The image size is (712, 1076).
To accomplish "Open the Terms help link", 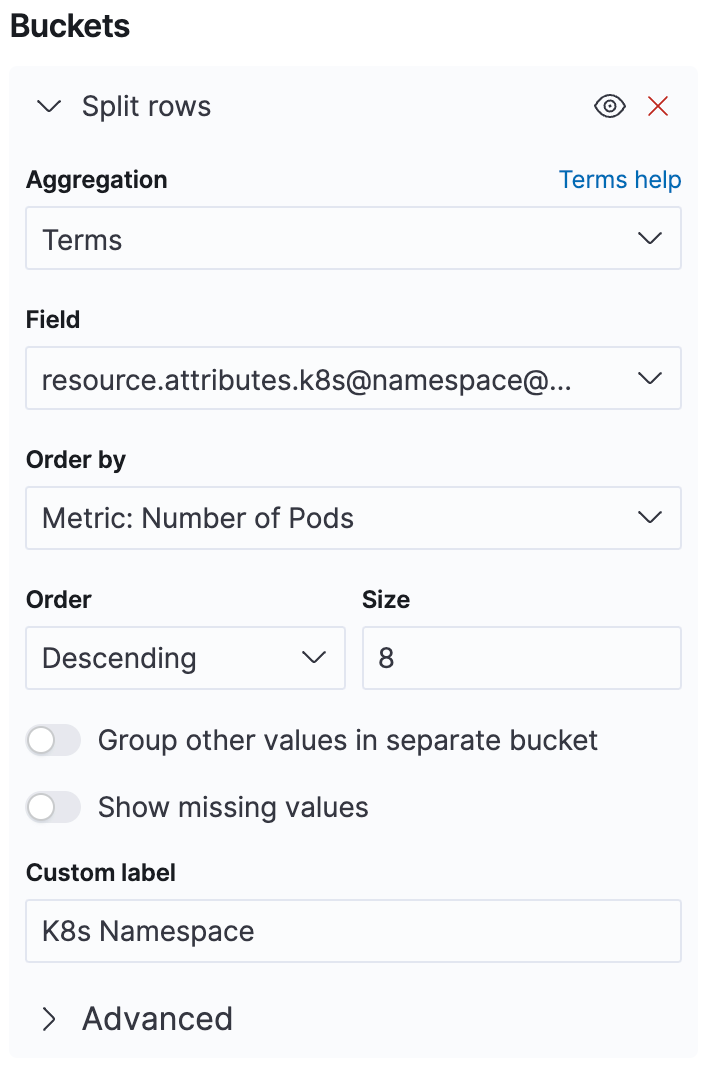I will (x=620, y=179).
